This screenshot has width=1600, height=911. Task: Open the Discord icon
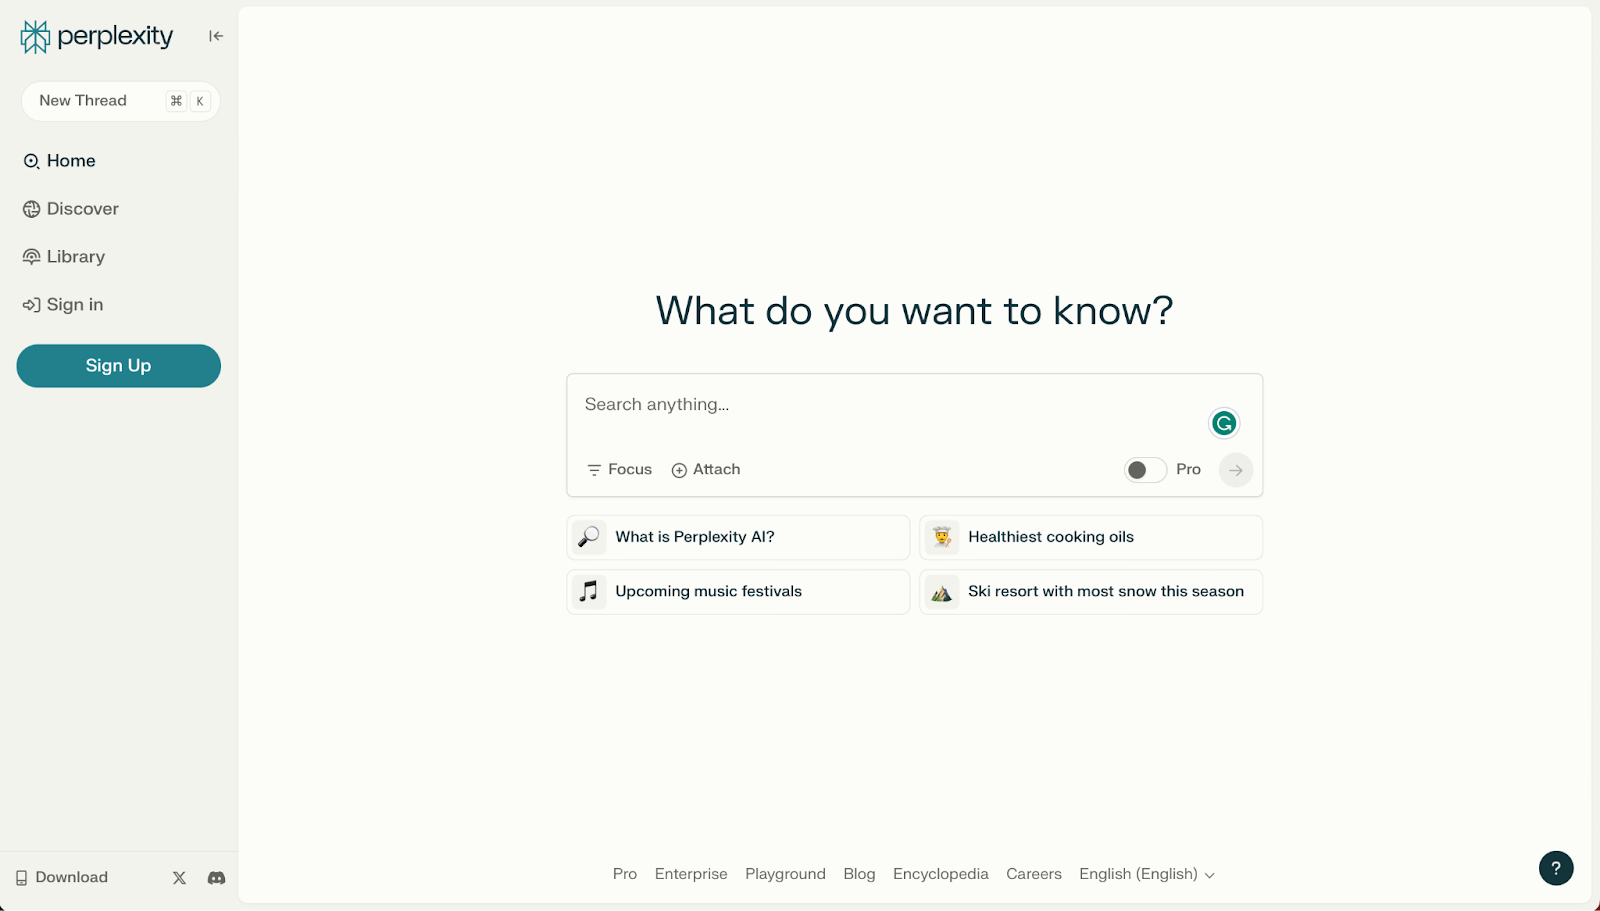click(x=216, y=878)
